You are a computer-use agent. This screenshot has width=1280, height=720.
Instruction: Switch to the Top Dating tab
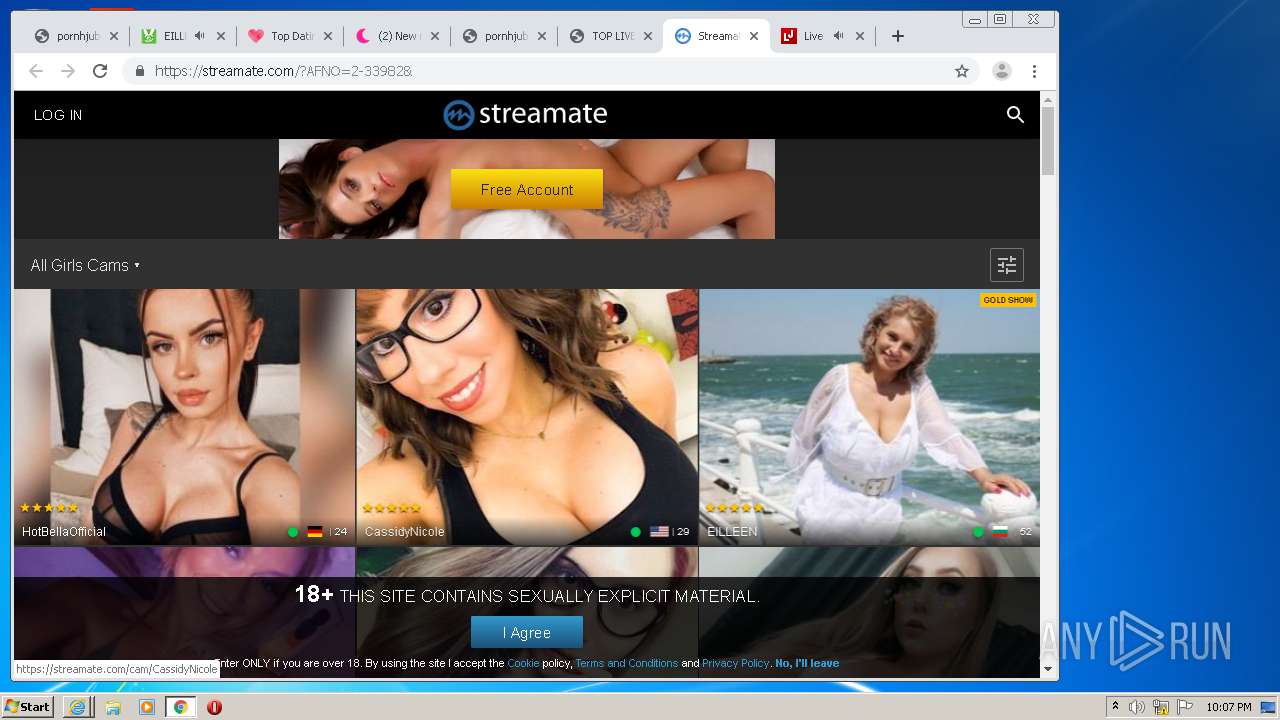(292, 36)
